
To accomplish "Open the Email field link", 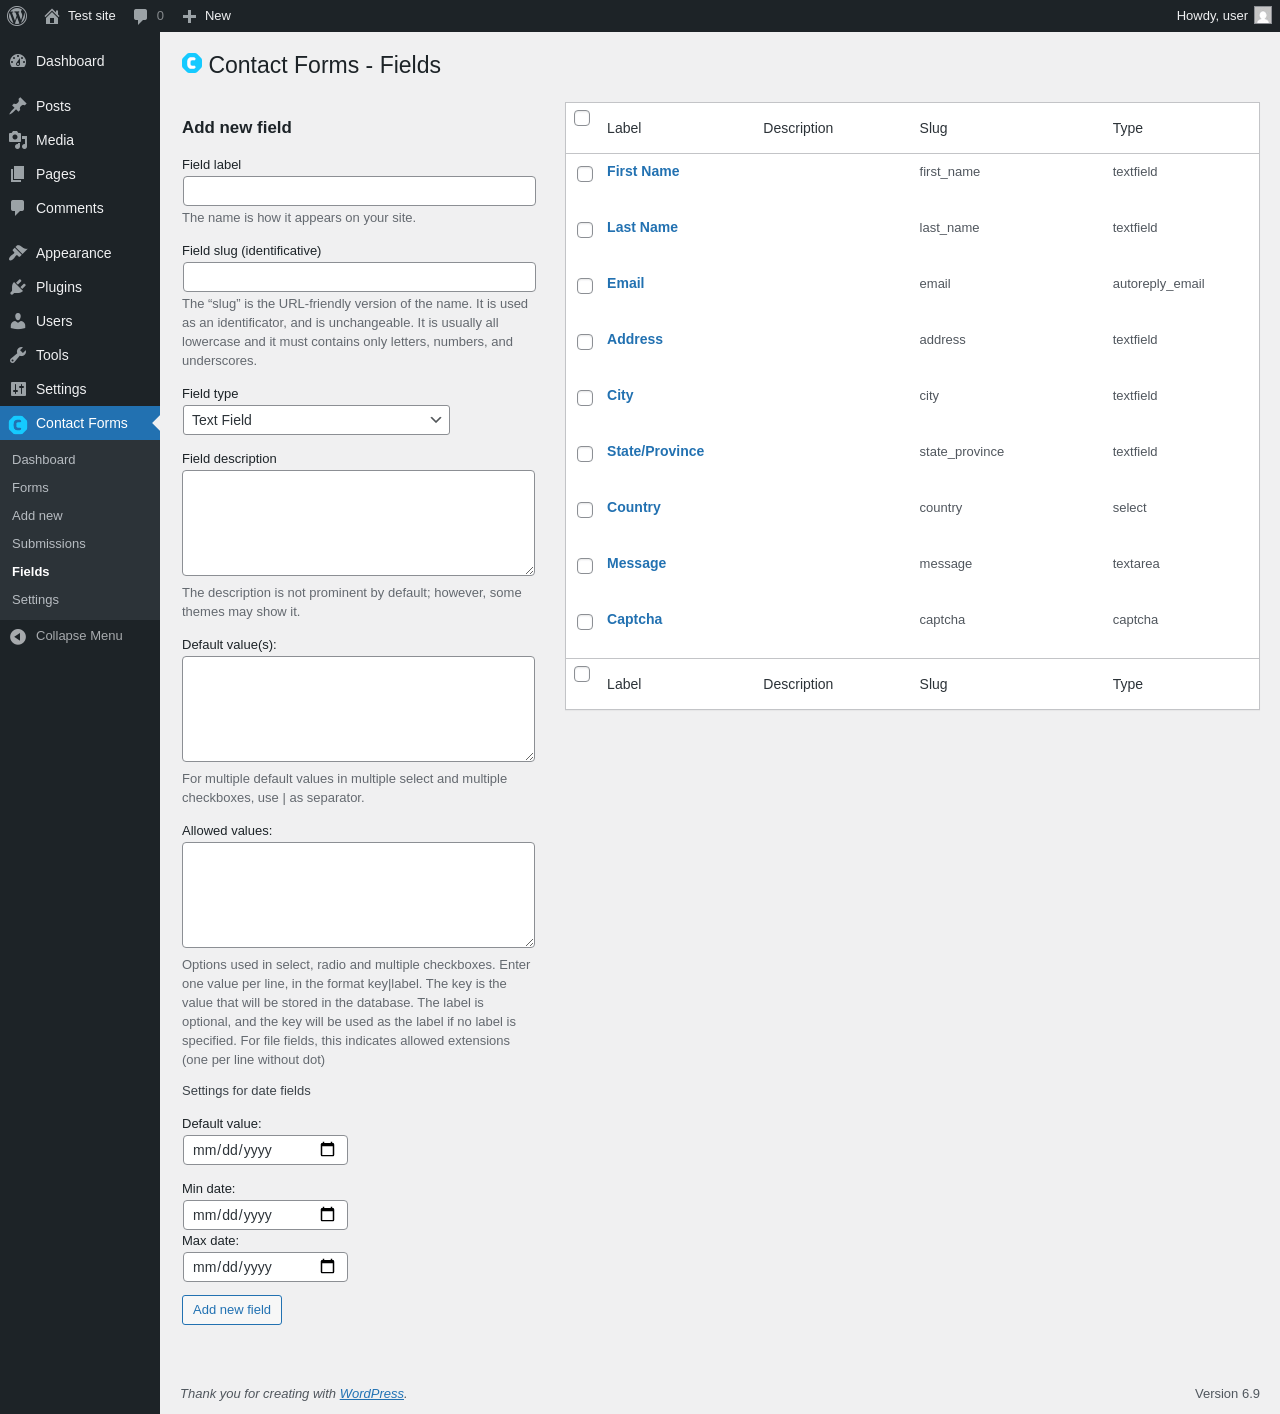I will 625,283.
